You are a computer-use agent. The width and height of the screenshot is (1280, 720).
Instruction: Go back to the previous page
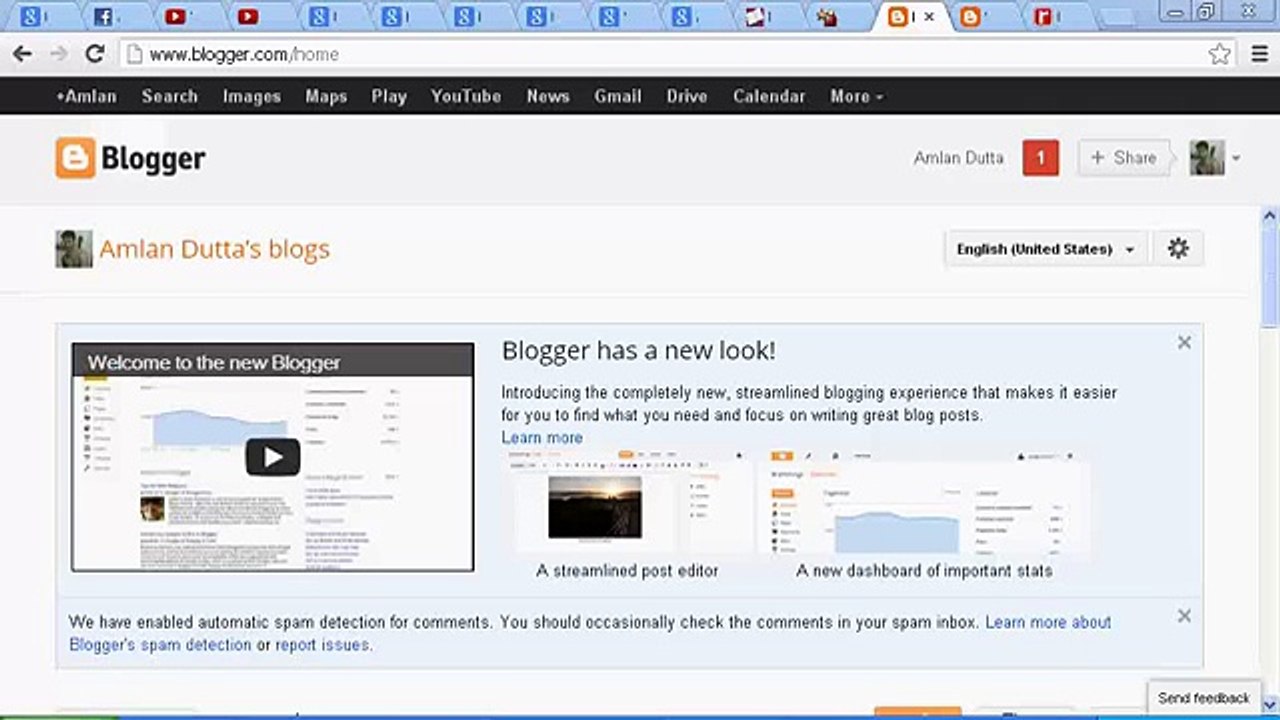click(x=22, y=54)
